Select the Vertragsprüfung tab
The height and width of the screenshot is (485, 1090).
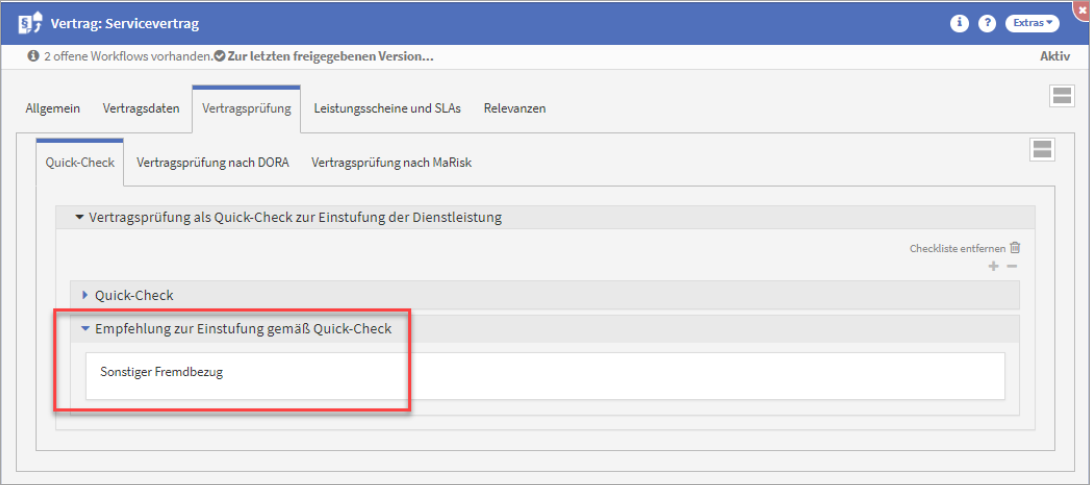[246, 108]
